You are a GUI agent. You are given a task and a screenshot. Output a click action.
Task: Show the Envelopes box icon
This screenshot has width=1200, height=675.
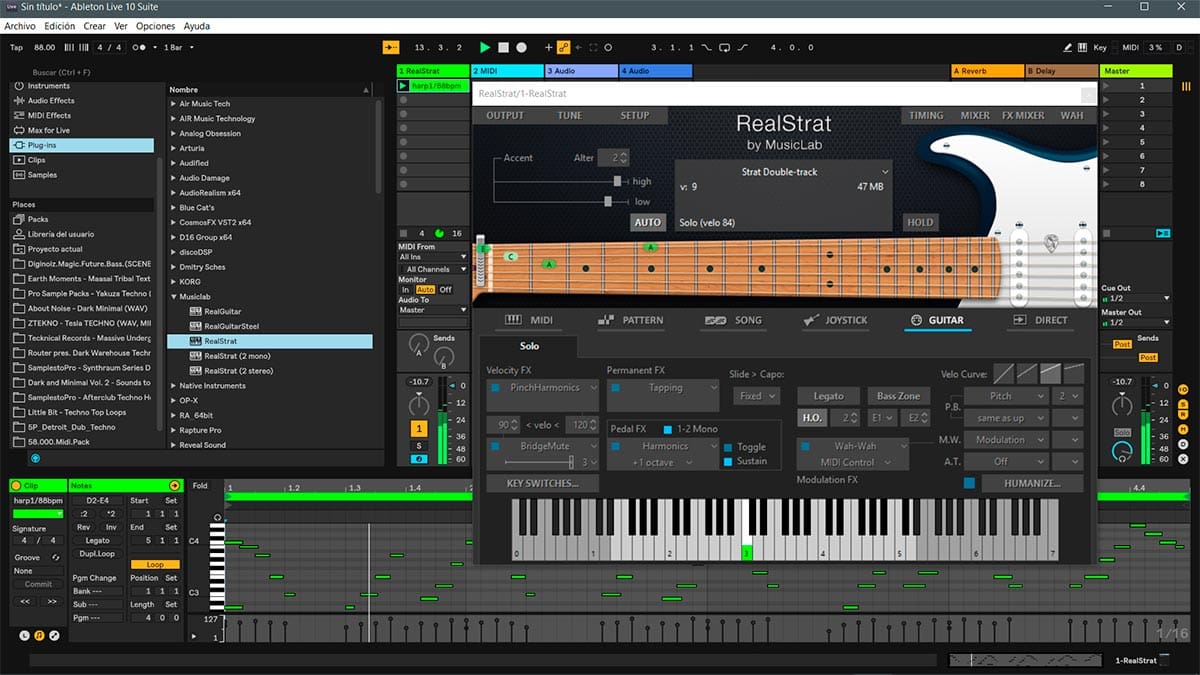(55, 635)
